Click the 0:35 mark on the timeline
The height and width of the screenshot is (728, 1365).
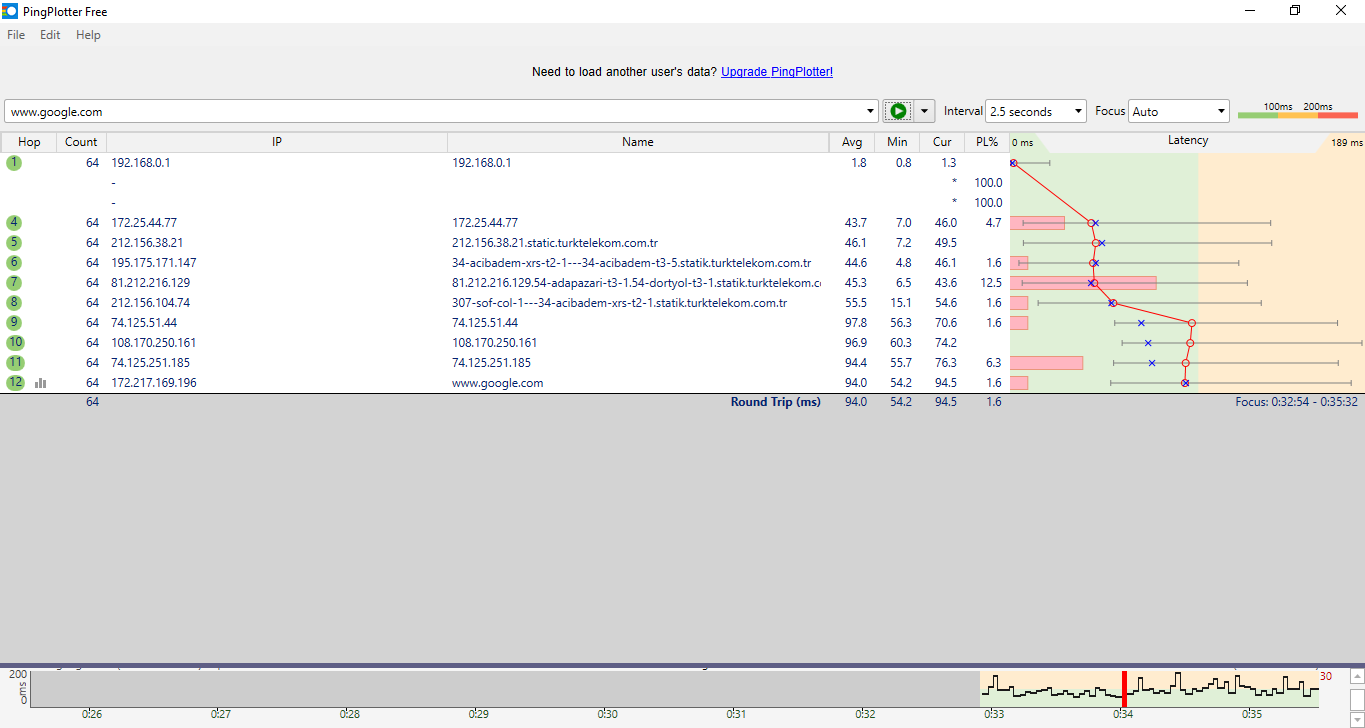click(1251, 714)
